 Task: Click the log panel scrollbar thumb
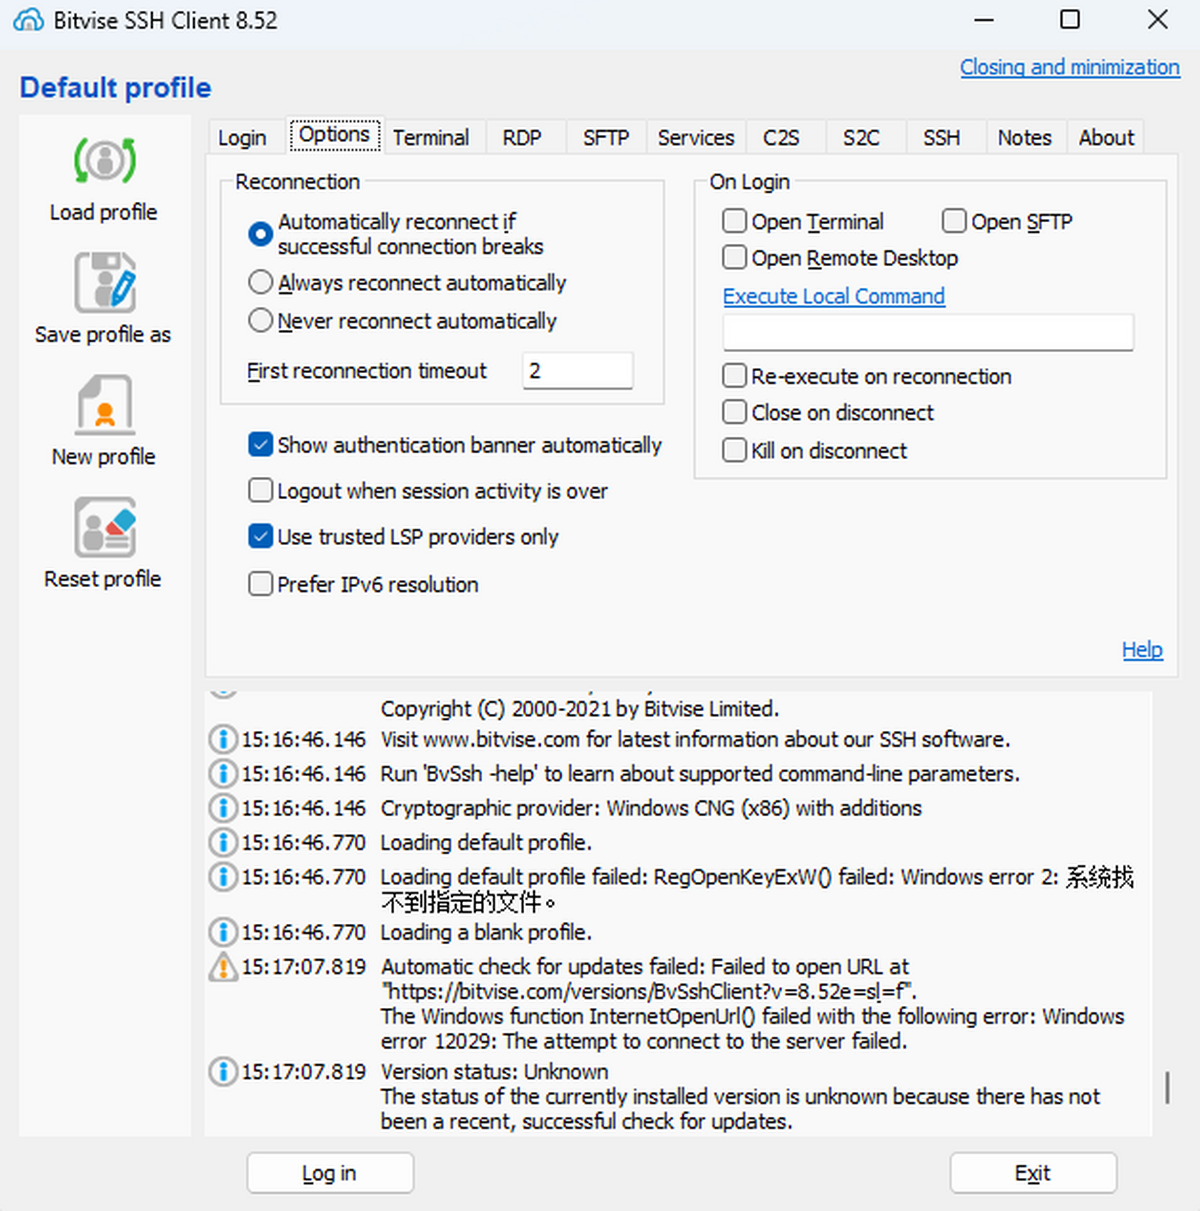coord(1167,1088)
